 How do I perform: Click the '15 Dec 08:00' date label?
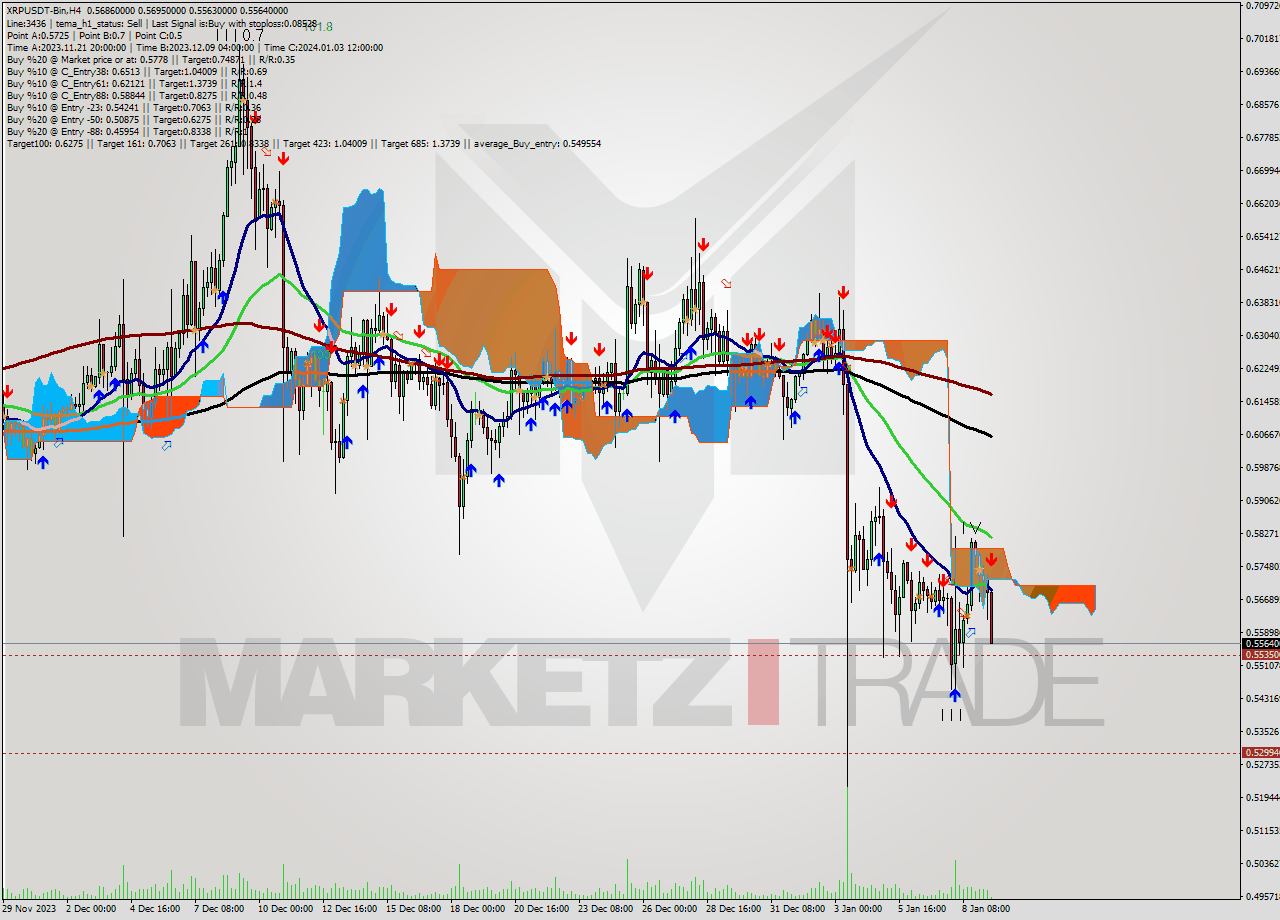[413, 909]
